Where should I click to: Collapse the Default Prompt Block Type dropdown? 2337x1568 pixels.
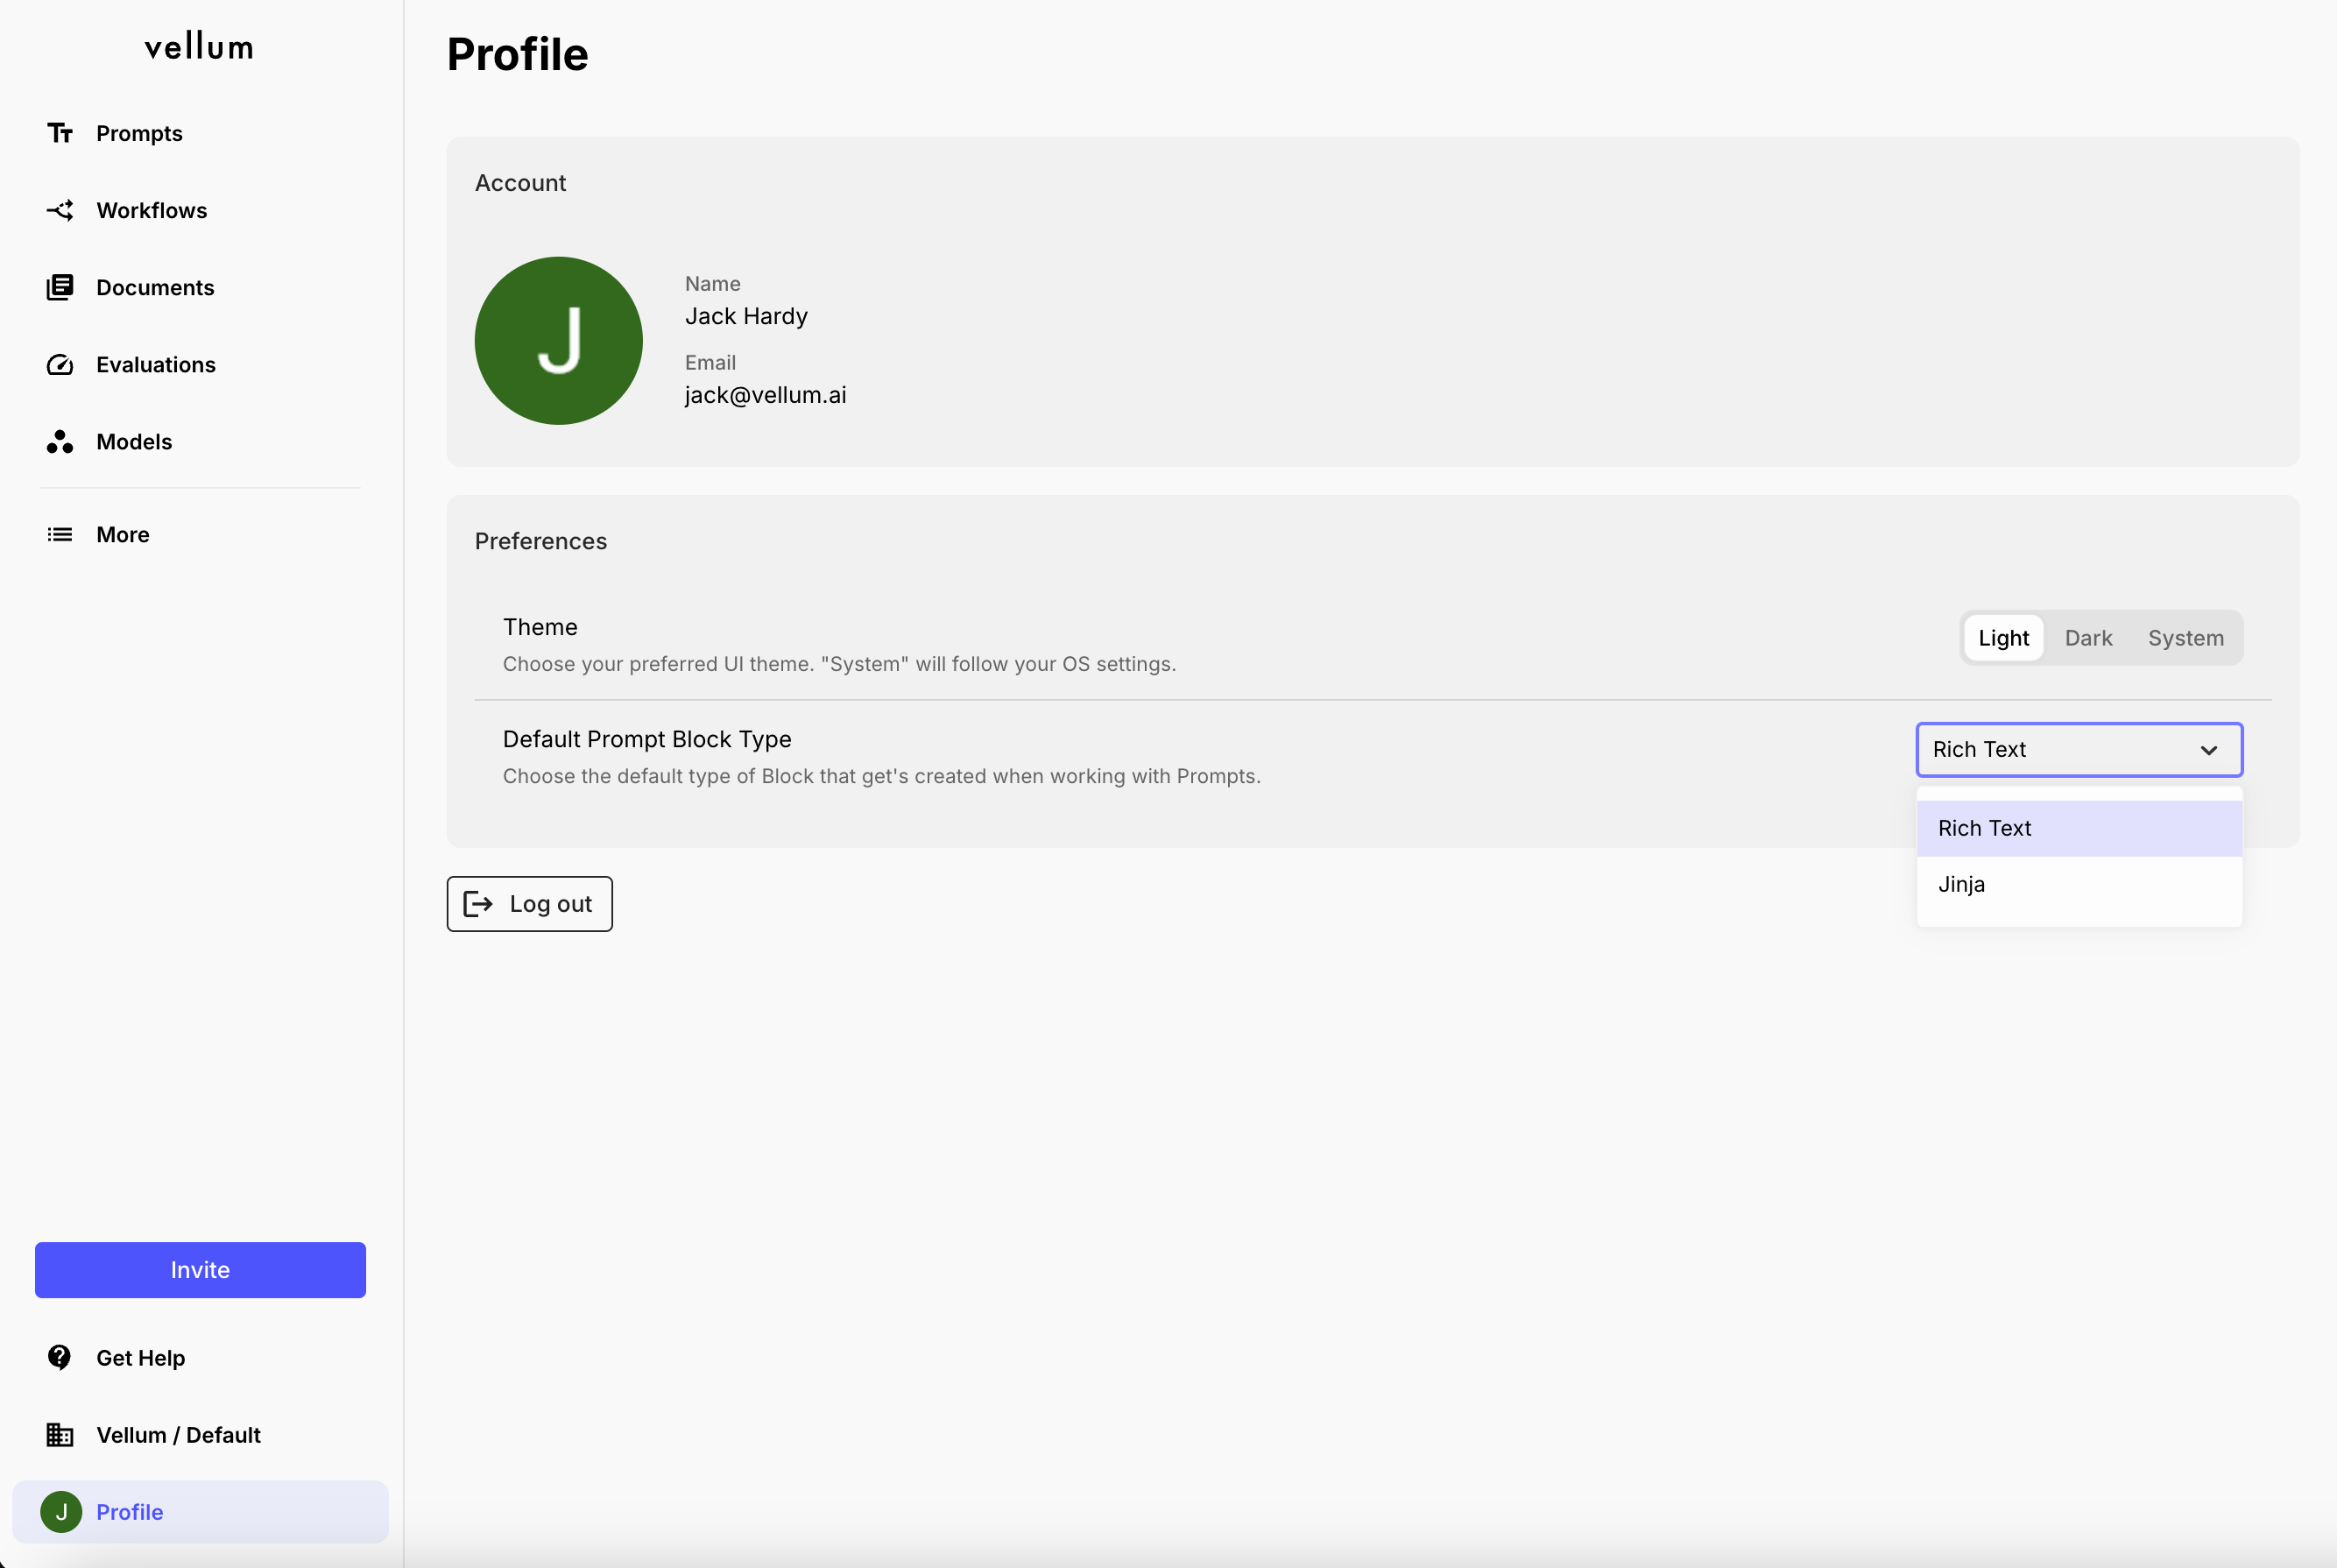(x=2208, y=750)
